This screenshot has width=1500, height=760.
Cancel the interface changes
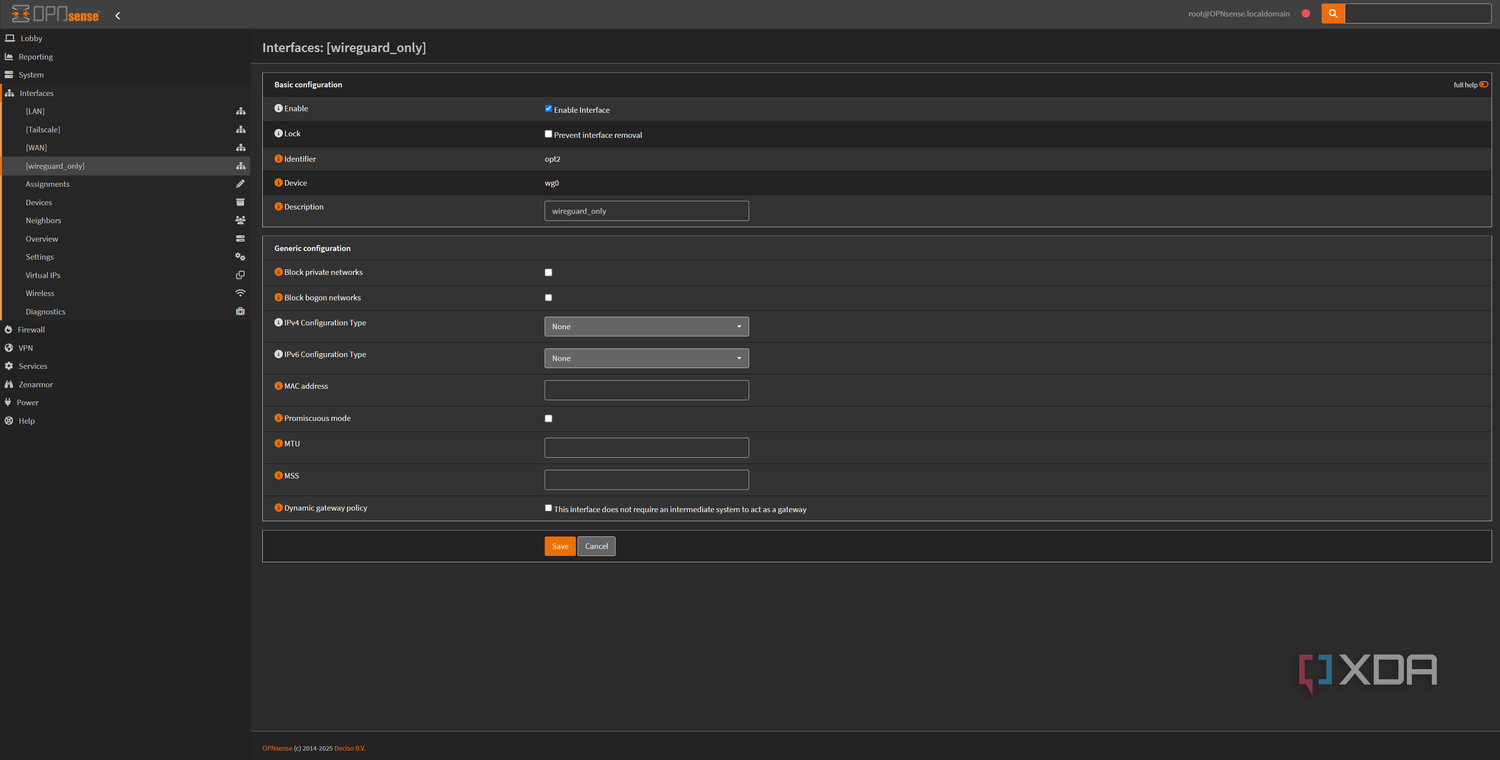[x=596, y=546]
